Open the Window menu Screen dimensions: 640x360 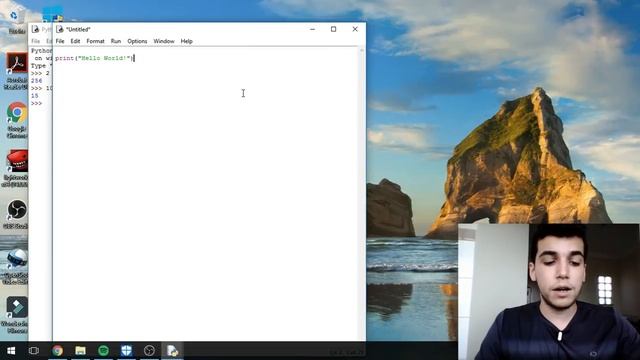(x=164, y=41)
